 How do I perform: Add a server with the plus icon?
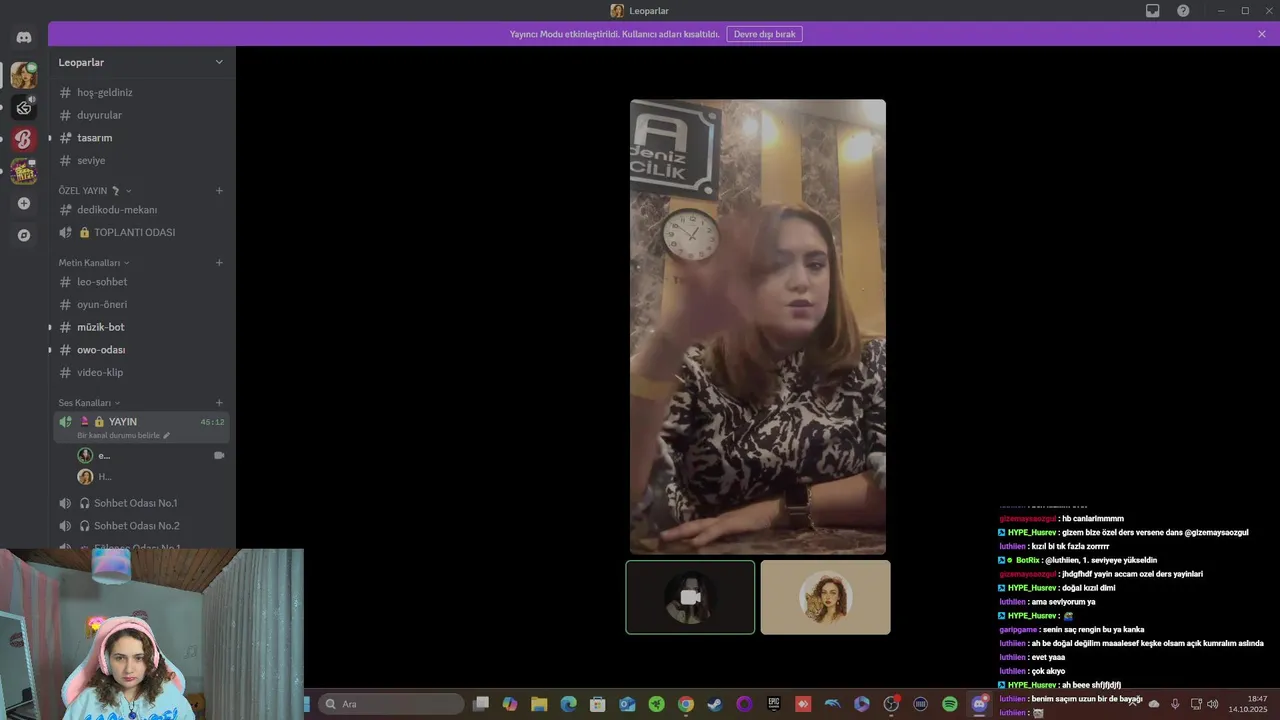[x=24, y=203]
